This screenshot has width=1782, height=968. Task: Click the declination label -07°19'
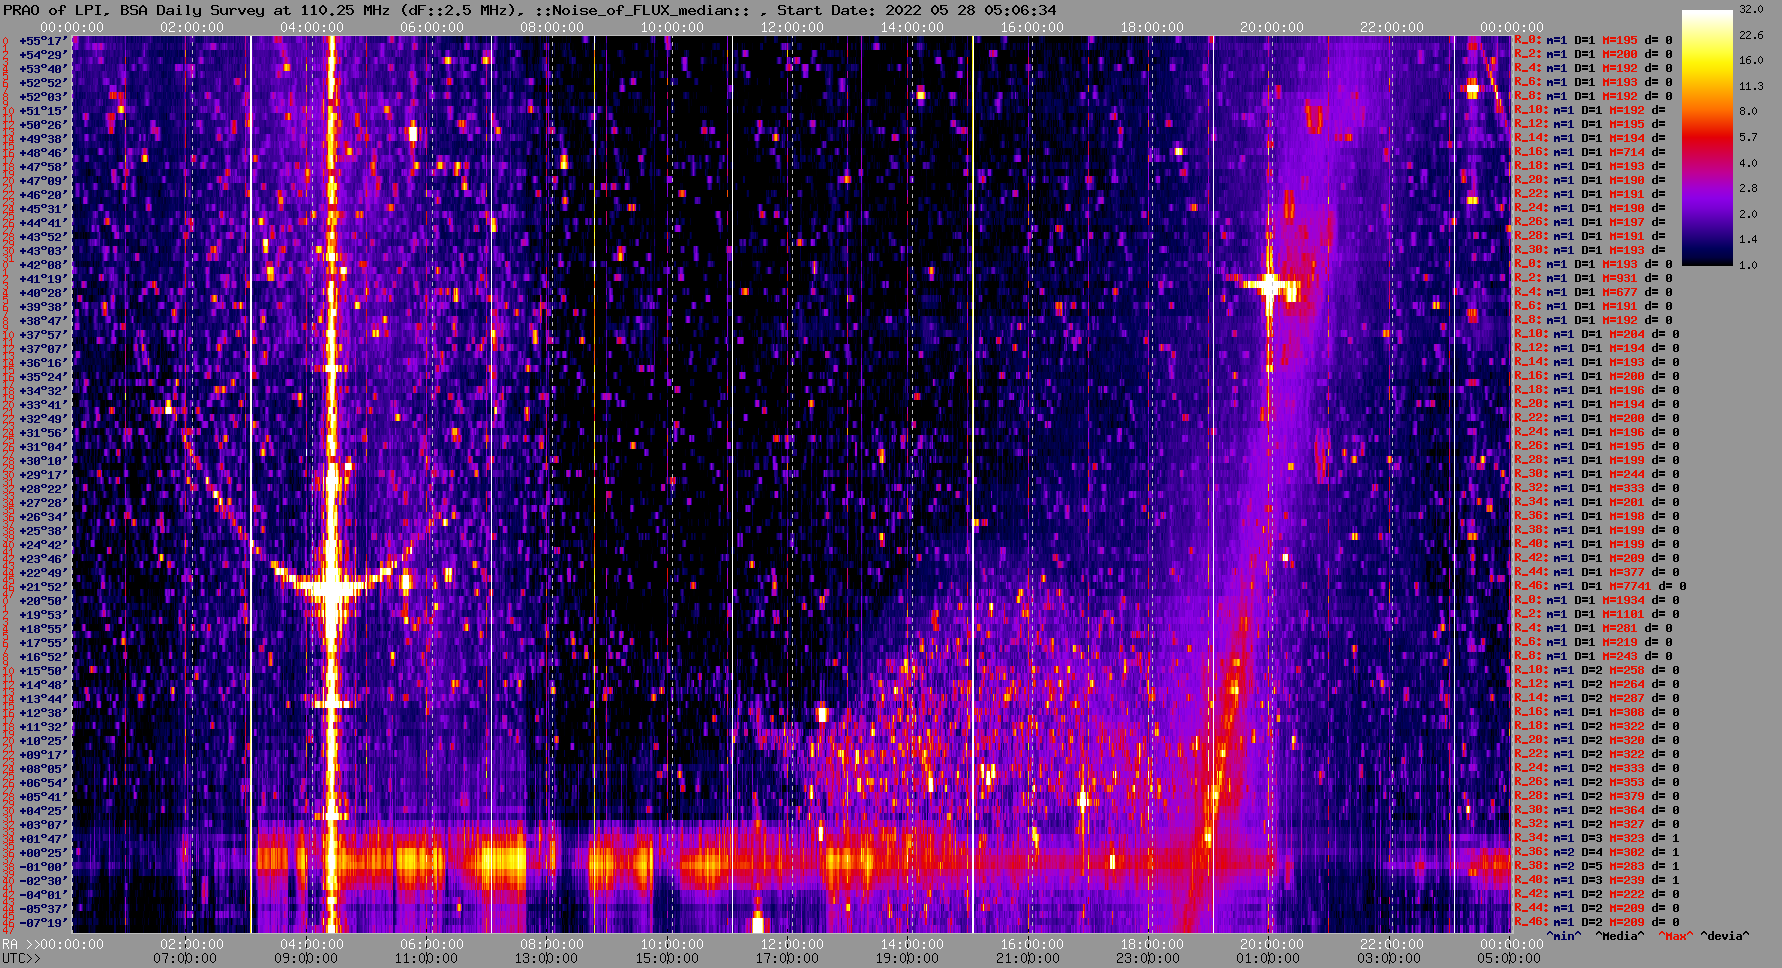coord(42,922)
